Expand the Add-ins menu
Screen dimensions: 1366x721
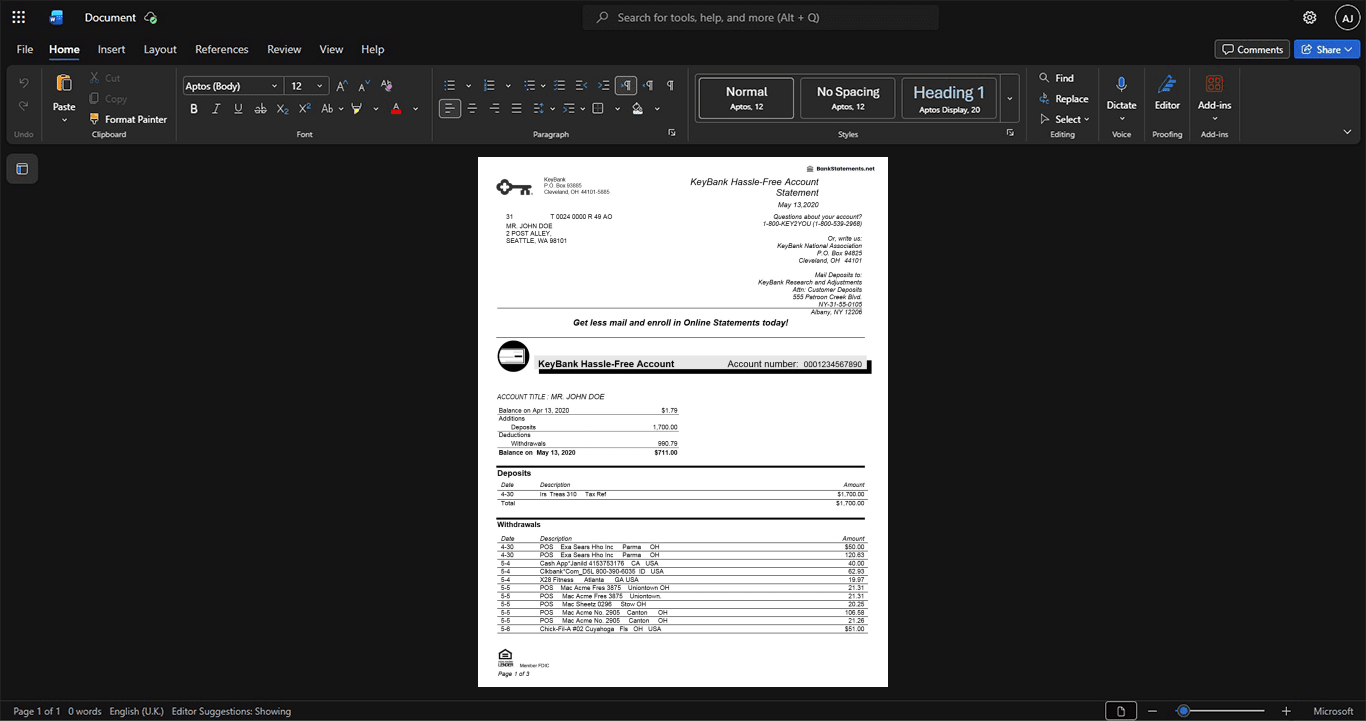click(x=1215, y=119)
